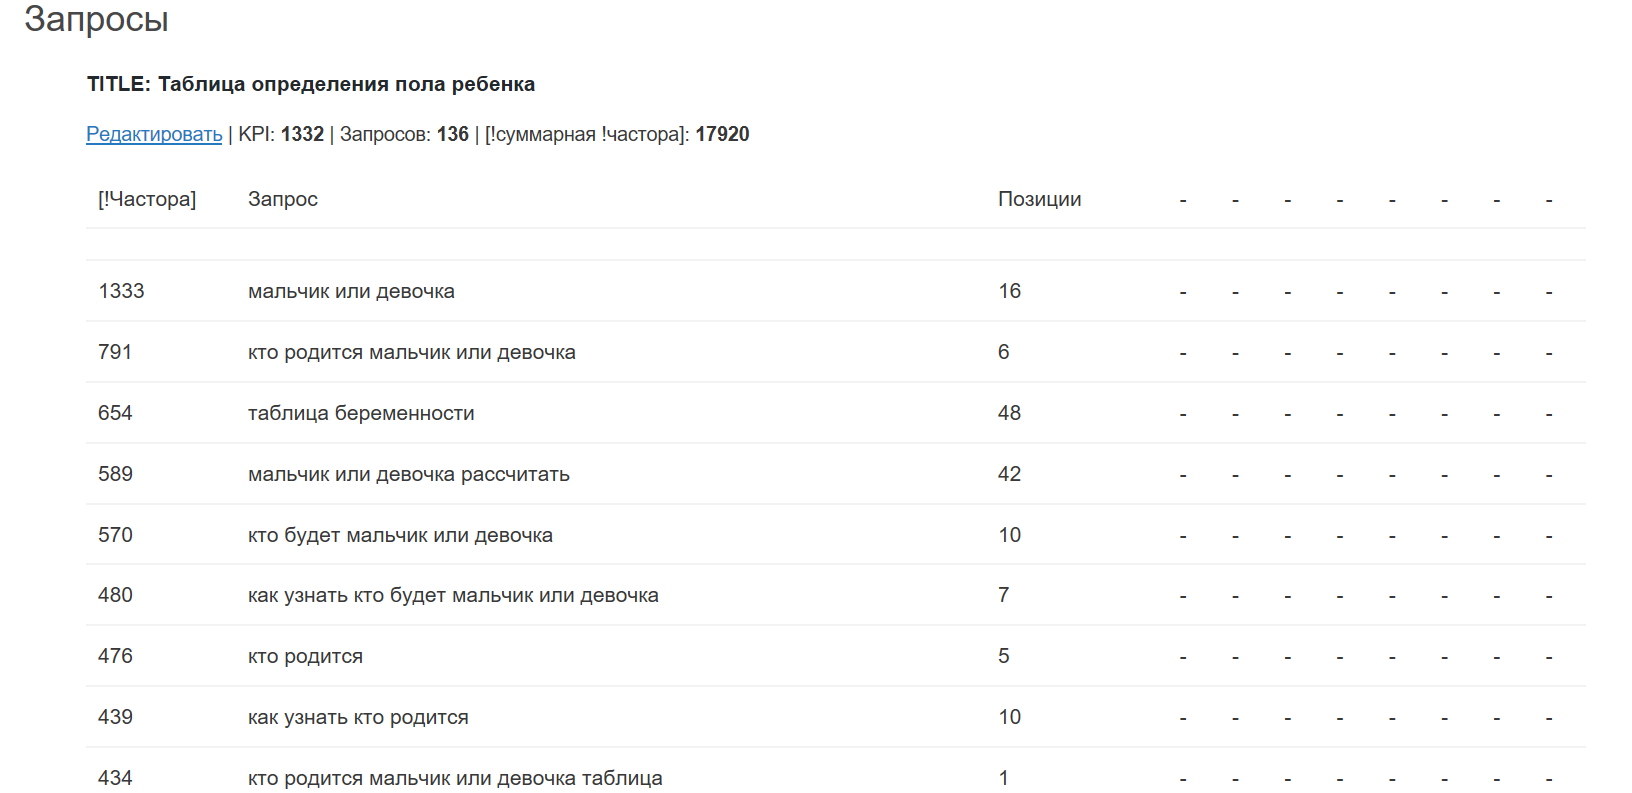The image size is (1632, 793).
Task: Click the total frequency value 17920
Action: coord(722,134)
